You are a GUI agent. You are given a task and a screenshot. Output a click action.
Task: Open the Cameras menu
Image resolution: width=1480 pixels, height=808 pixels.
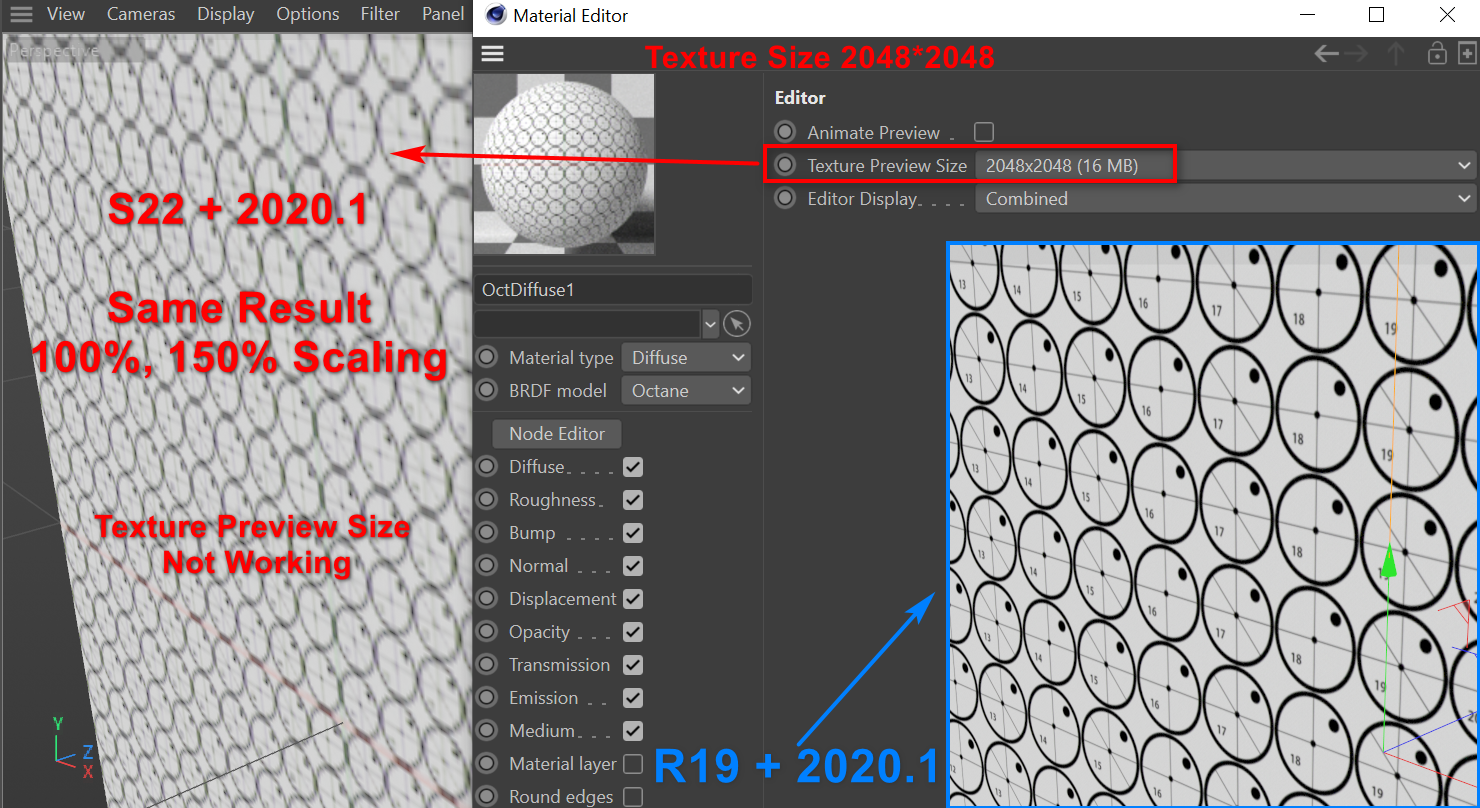141,15
